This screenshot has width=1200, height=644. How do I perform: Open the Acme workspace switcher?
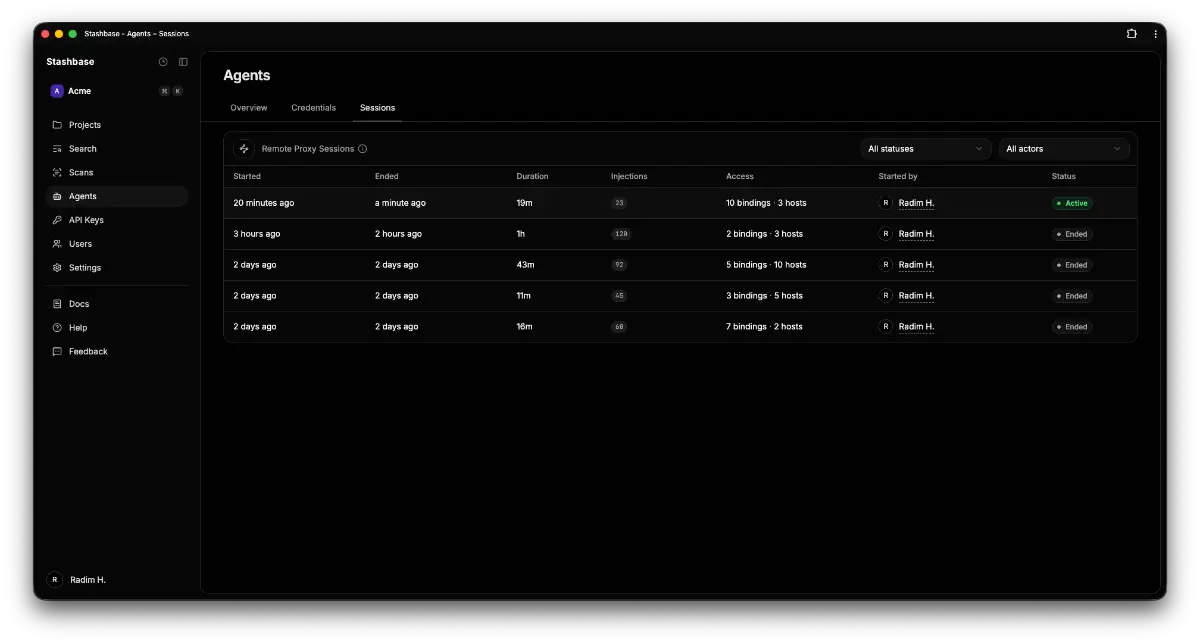pos(117,91)
